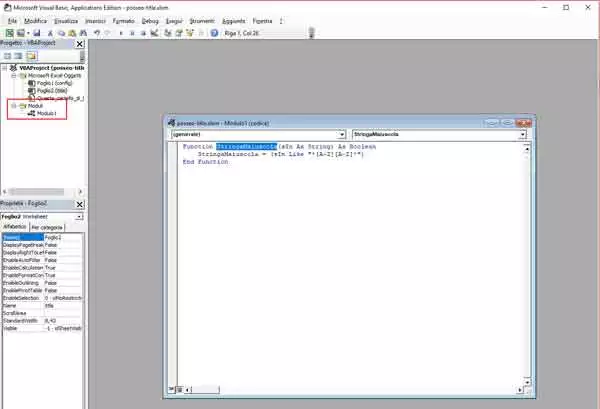This screenshot has width=600, height=409.
Task: Collapse the VBAProject root node
Action: [x=5, y=68]
